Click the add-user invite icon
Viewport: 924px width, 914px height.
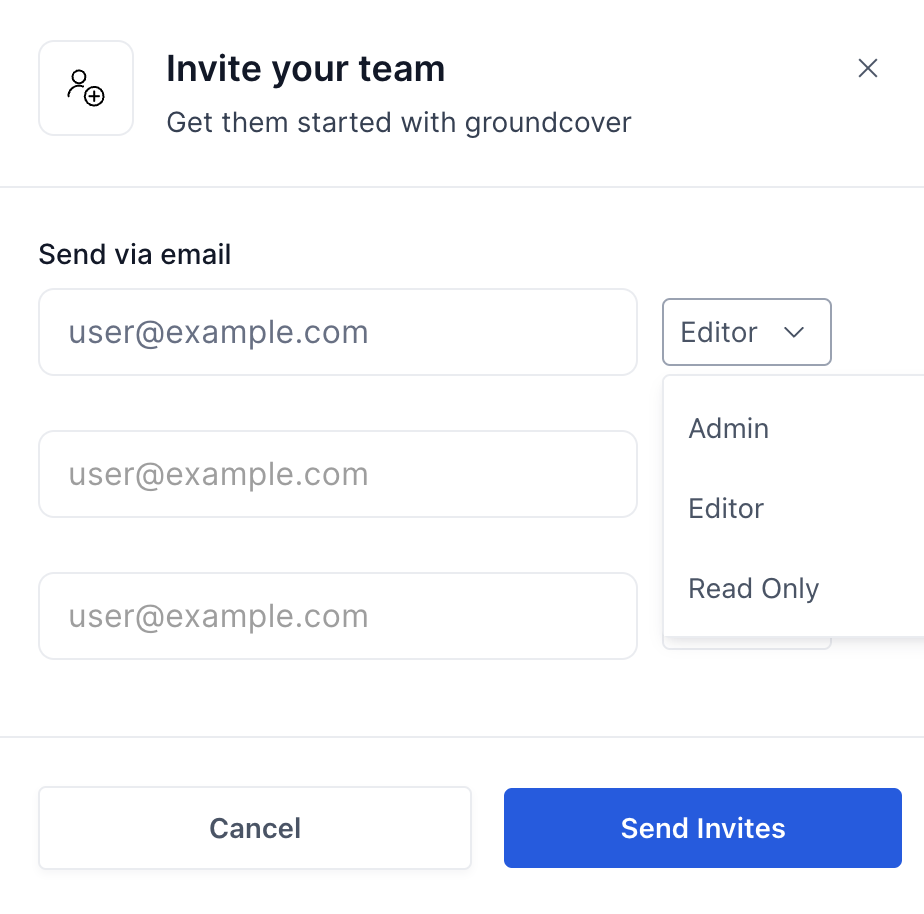coord(86,88)
